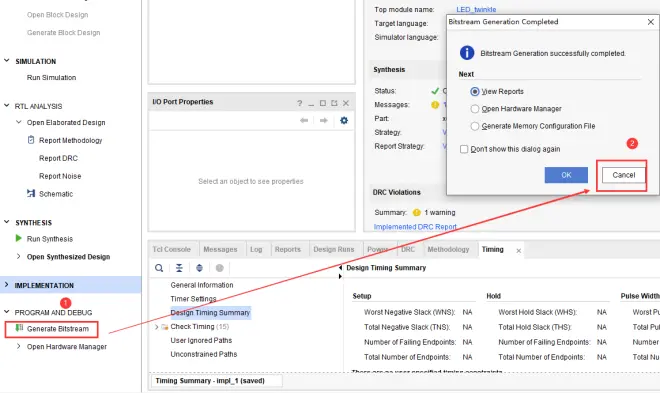Click the Schematic icon in RTL Analysis
The image size is (660, 393).
tap(31, 193)
